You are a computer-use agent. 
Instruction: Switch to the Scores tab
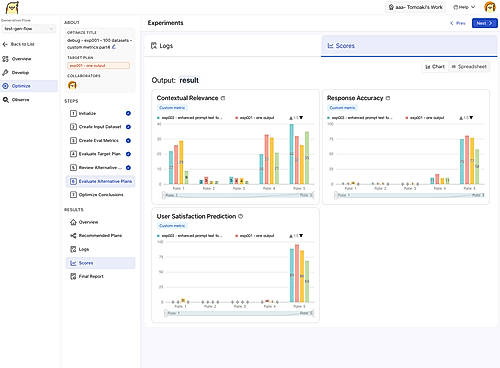click(409, 46)
